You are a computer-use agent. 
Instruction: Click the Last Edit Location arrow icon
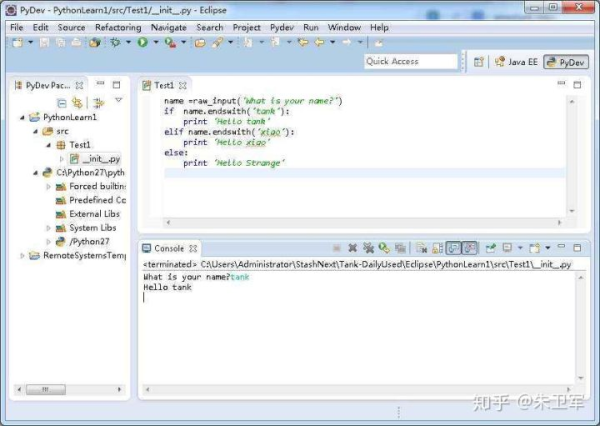(x=303, y=42)
